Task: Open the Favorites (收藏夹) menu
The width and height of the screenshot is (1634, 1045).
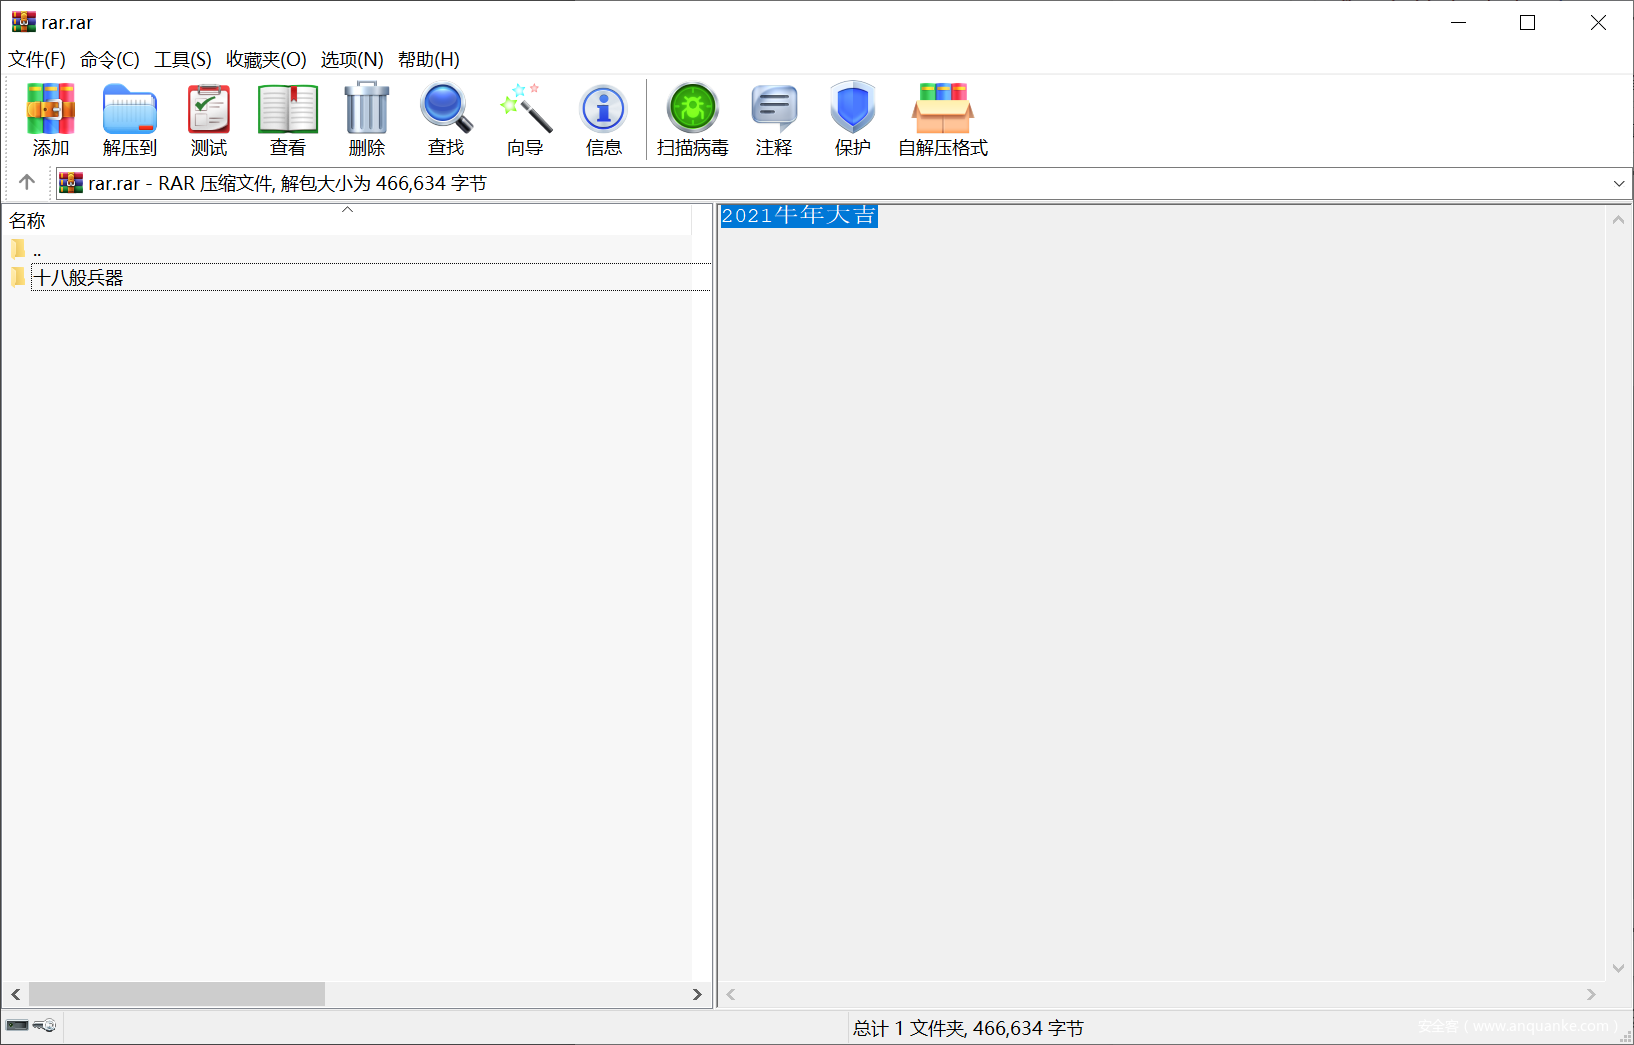Action: [x=266, y=60]
